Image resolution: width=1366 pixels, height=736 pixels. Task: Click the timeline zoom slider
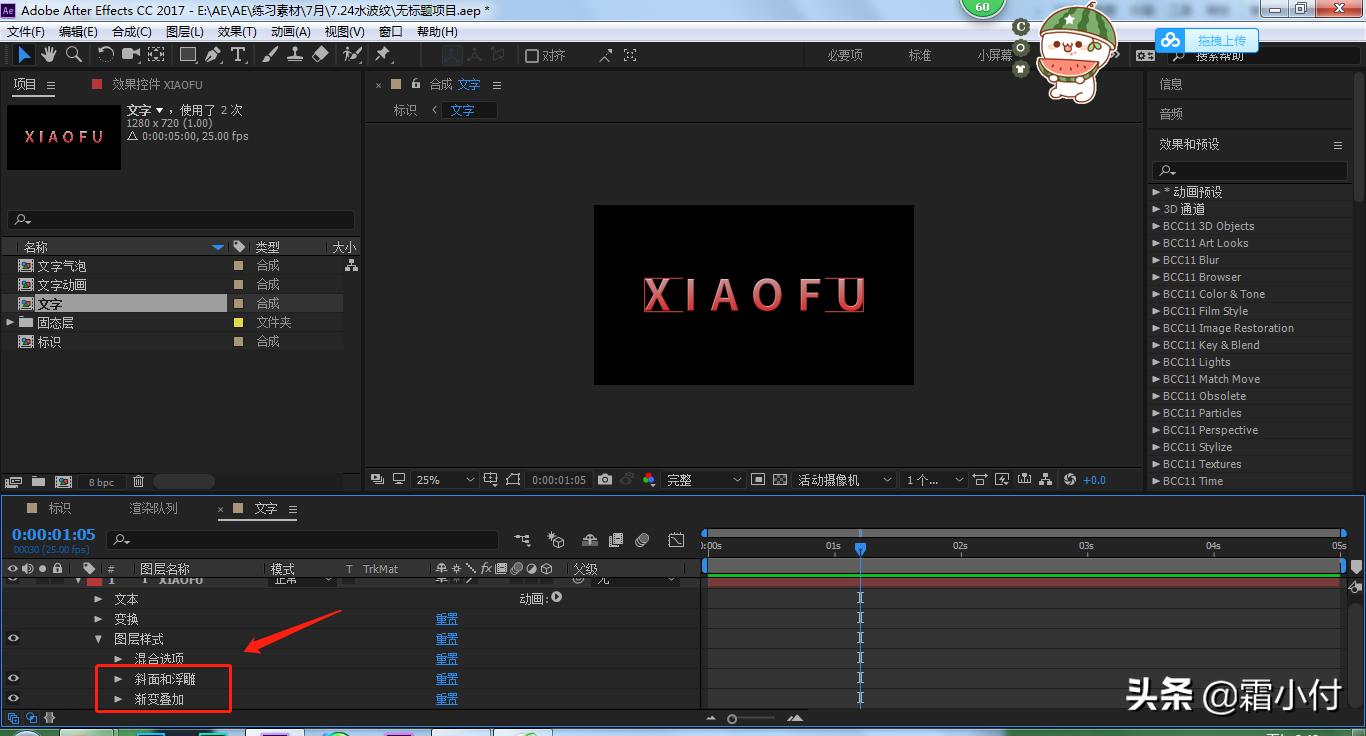(733, 719)
